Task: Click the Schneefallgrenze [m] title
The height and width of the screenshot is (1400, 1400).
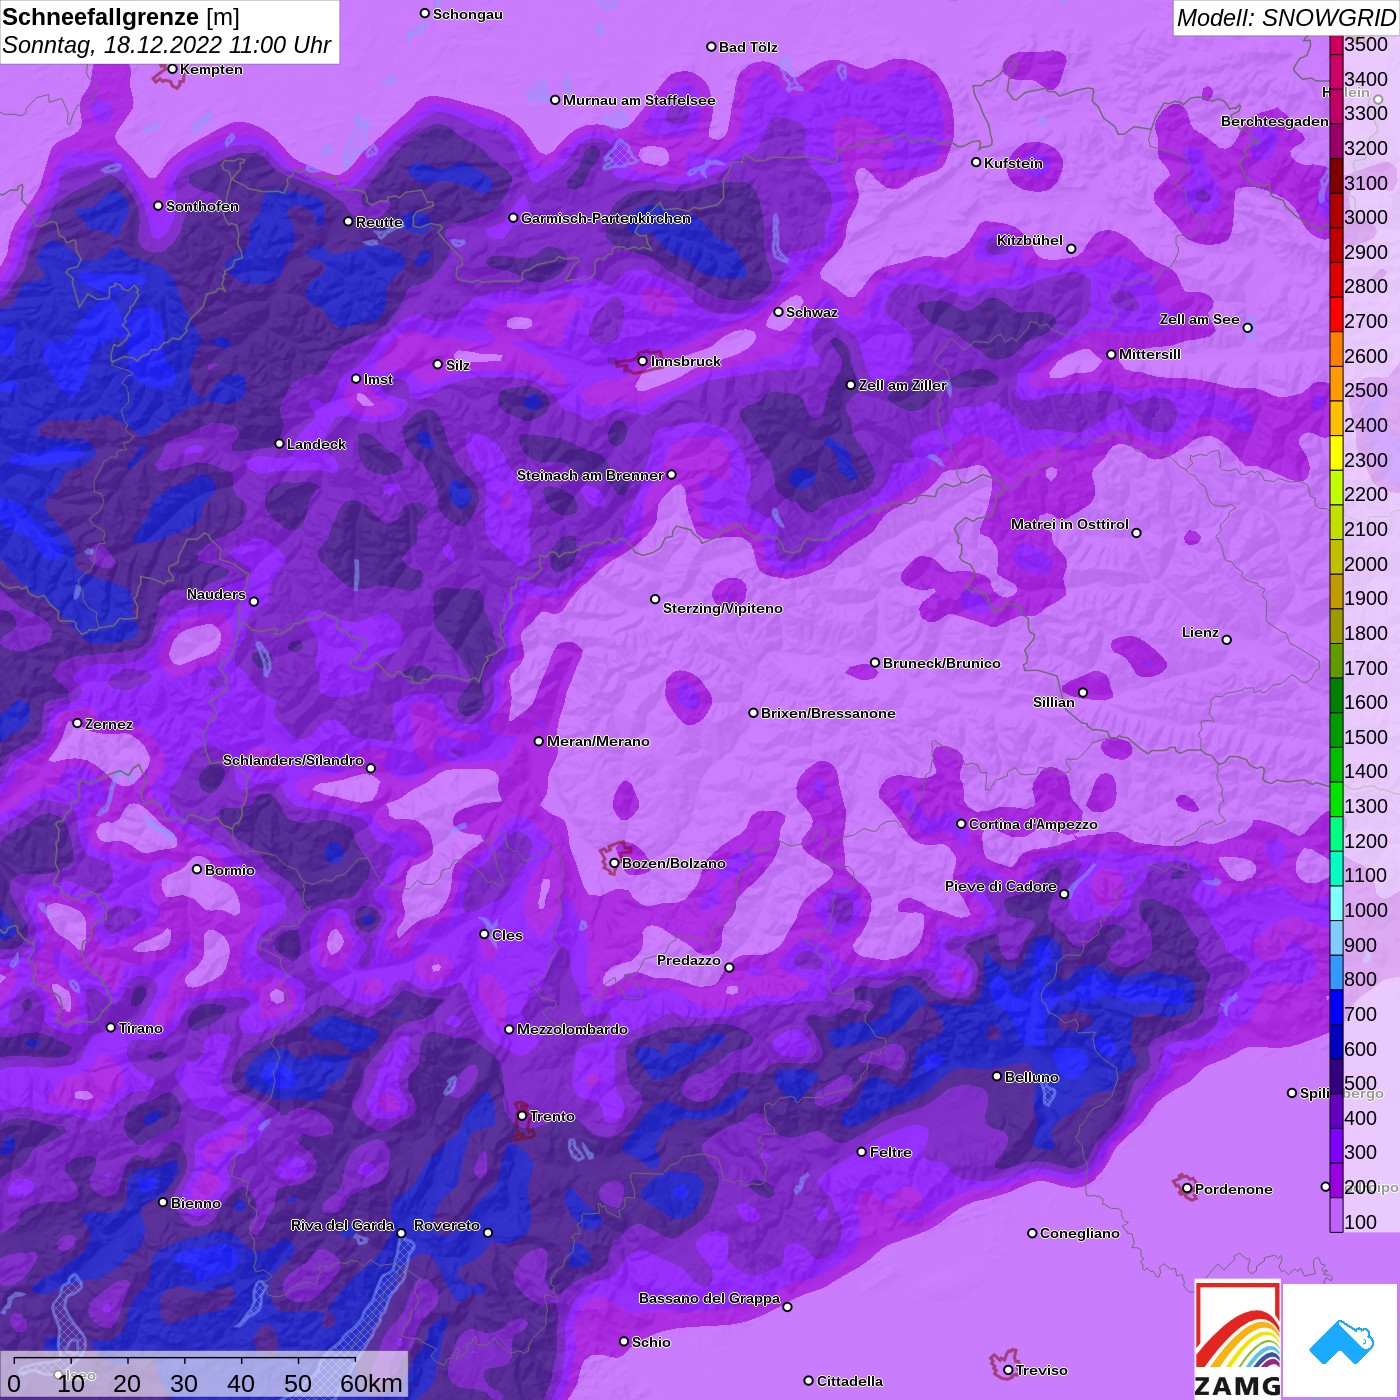Action: click(x=121, y=17)
